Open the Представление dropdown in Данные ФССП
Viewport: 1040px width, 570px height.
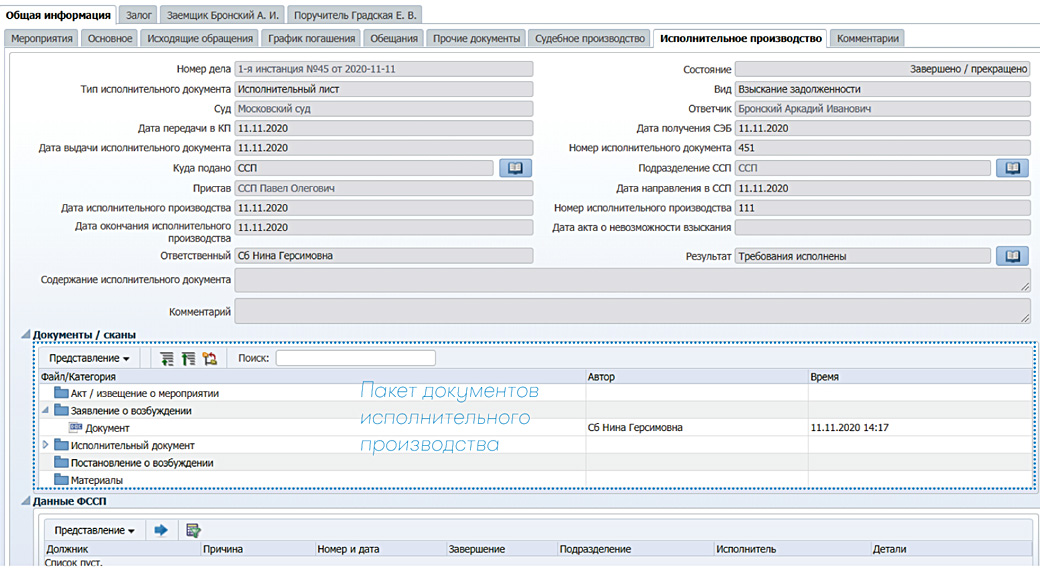point(94,530)
